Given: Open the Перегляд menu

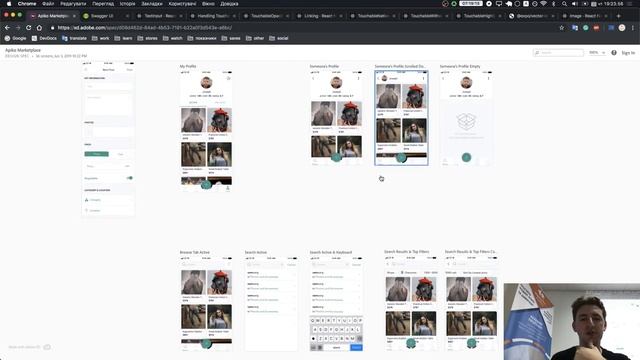Looking at the screenshot, I should (103, 4).
